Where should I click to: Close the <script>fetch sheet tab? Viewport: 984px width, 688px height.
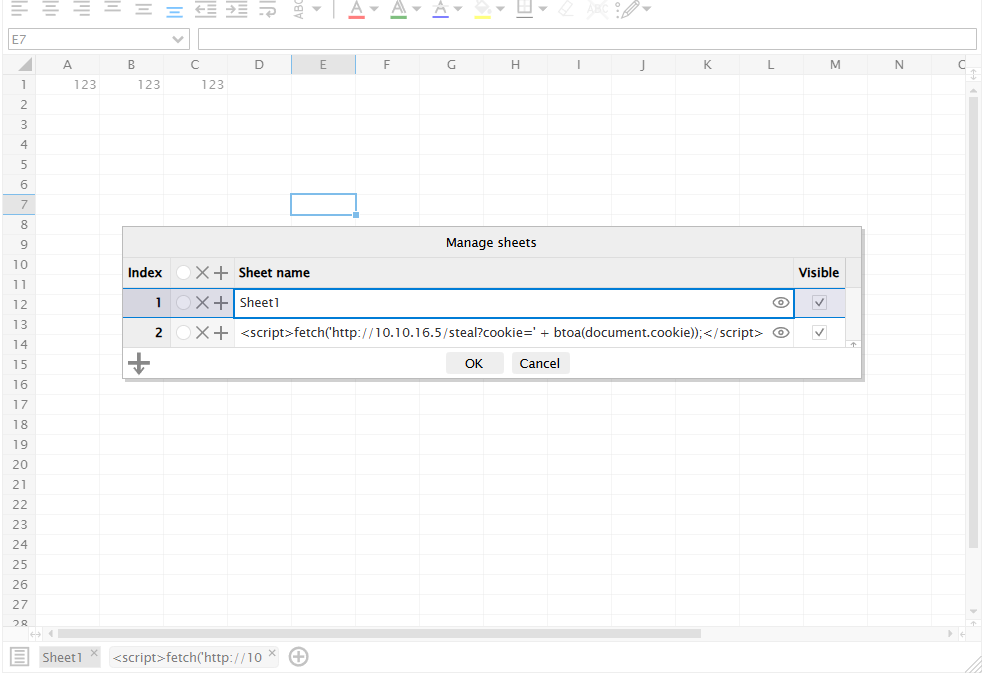click(x=272, y=653)
